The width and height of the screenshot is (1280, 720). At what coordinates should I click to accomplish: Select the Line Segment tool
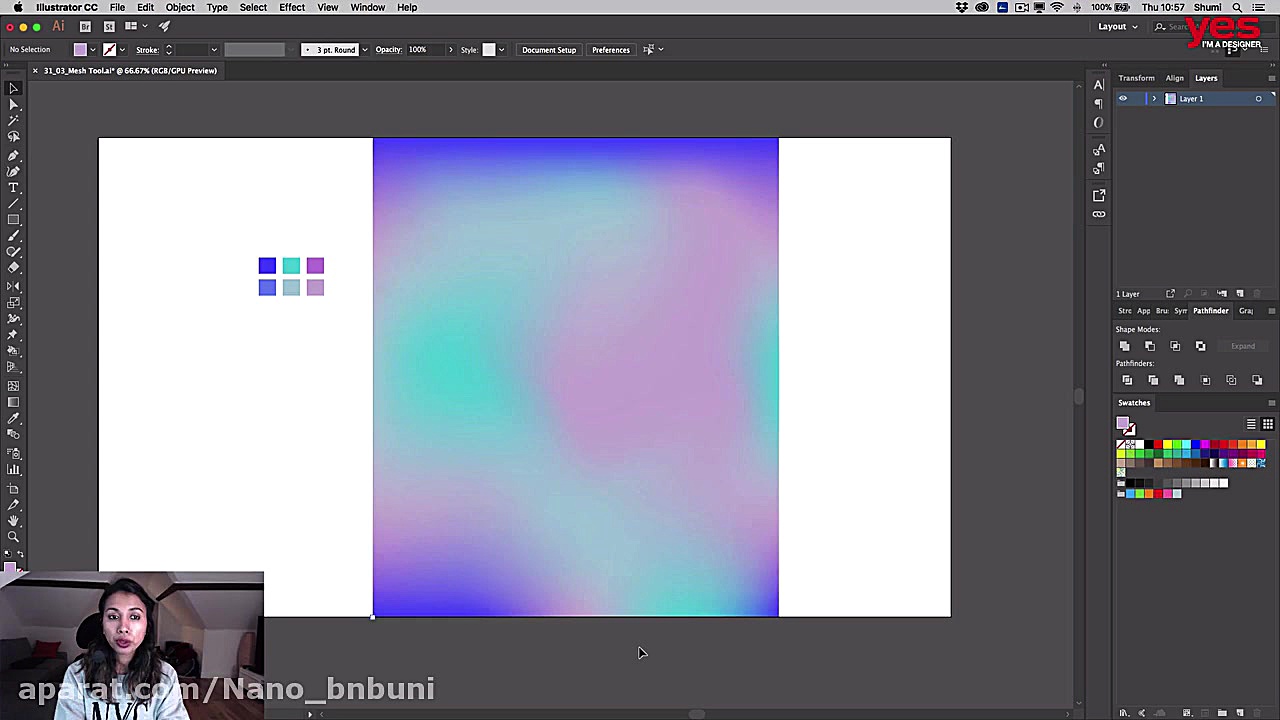(x=14, y=204)
